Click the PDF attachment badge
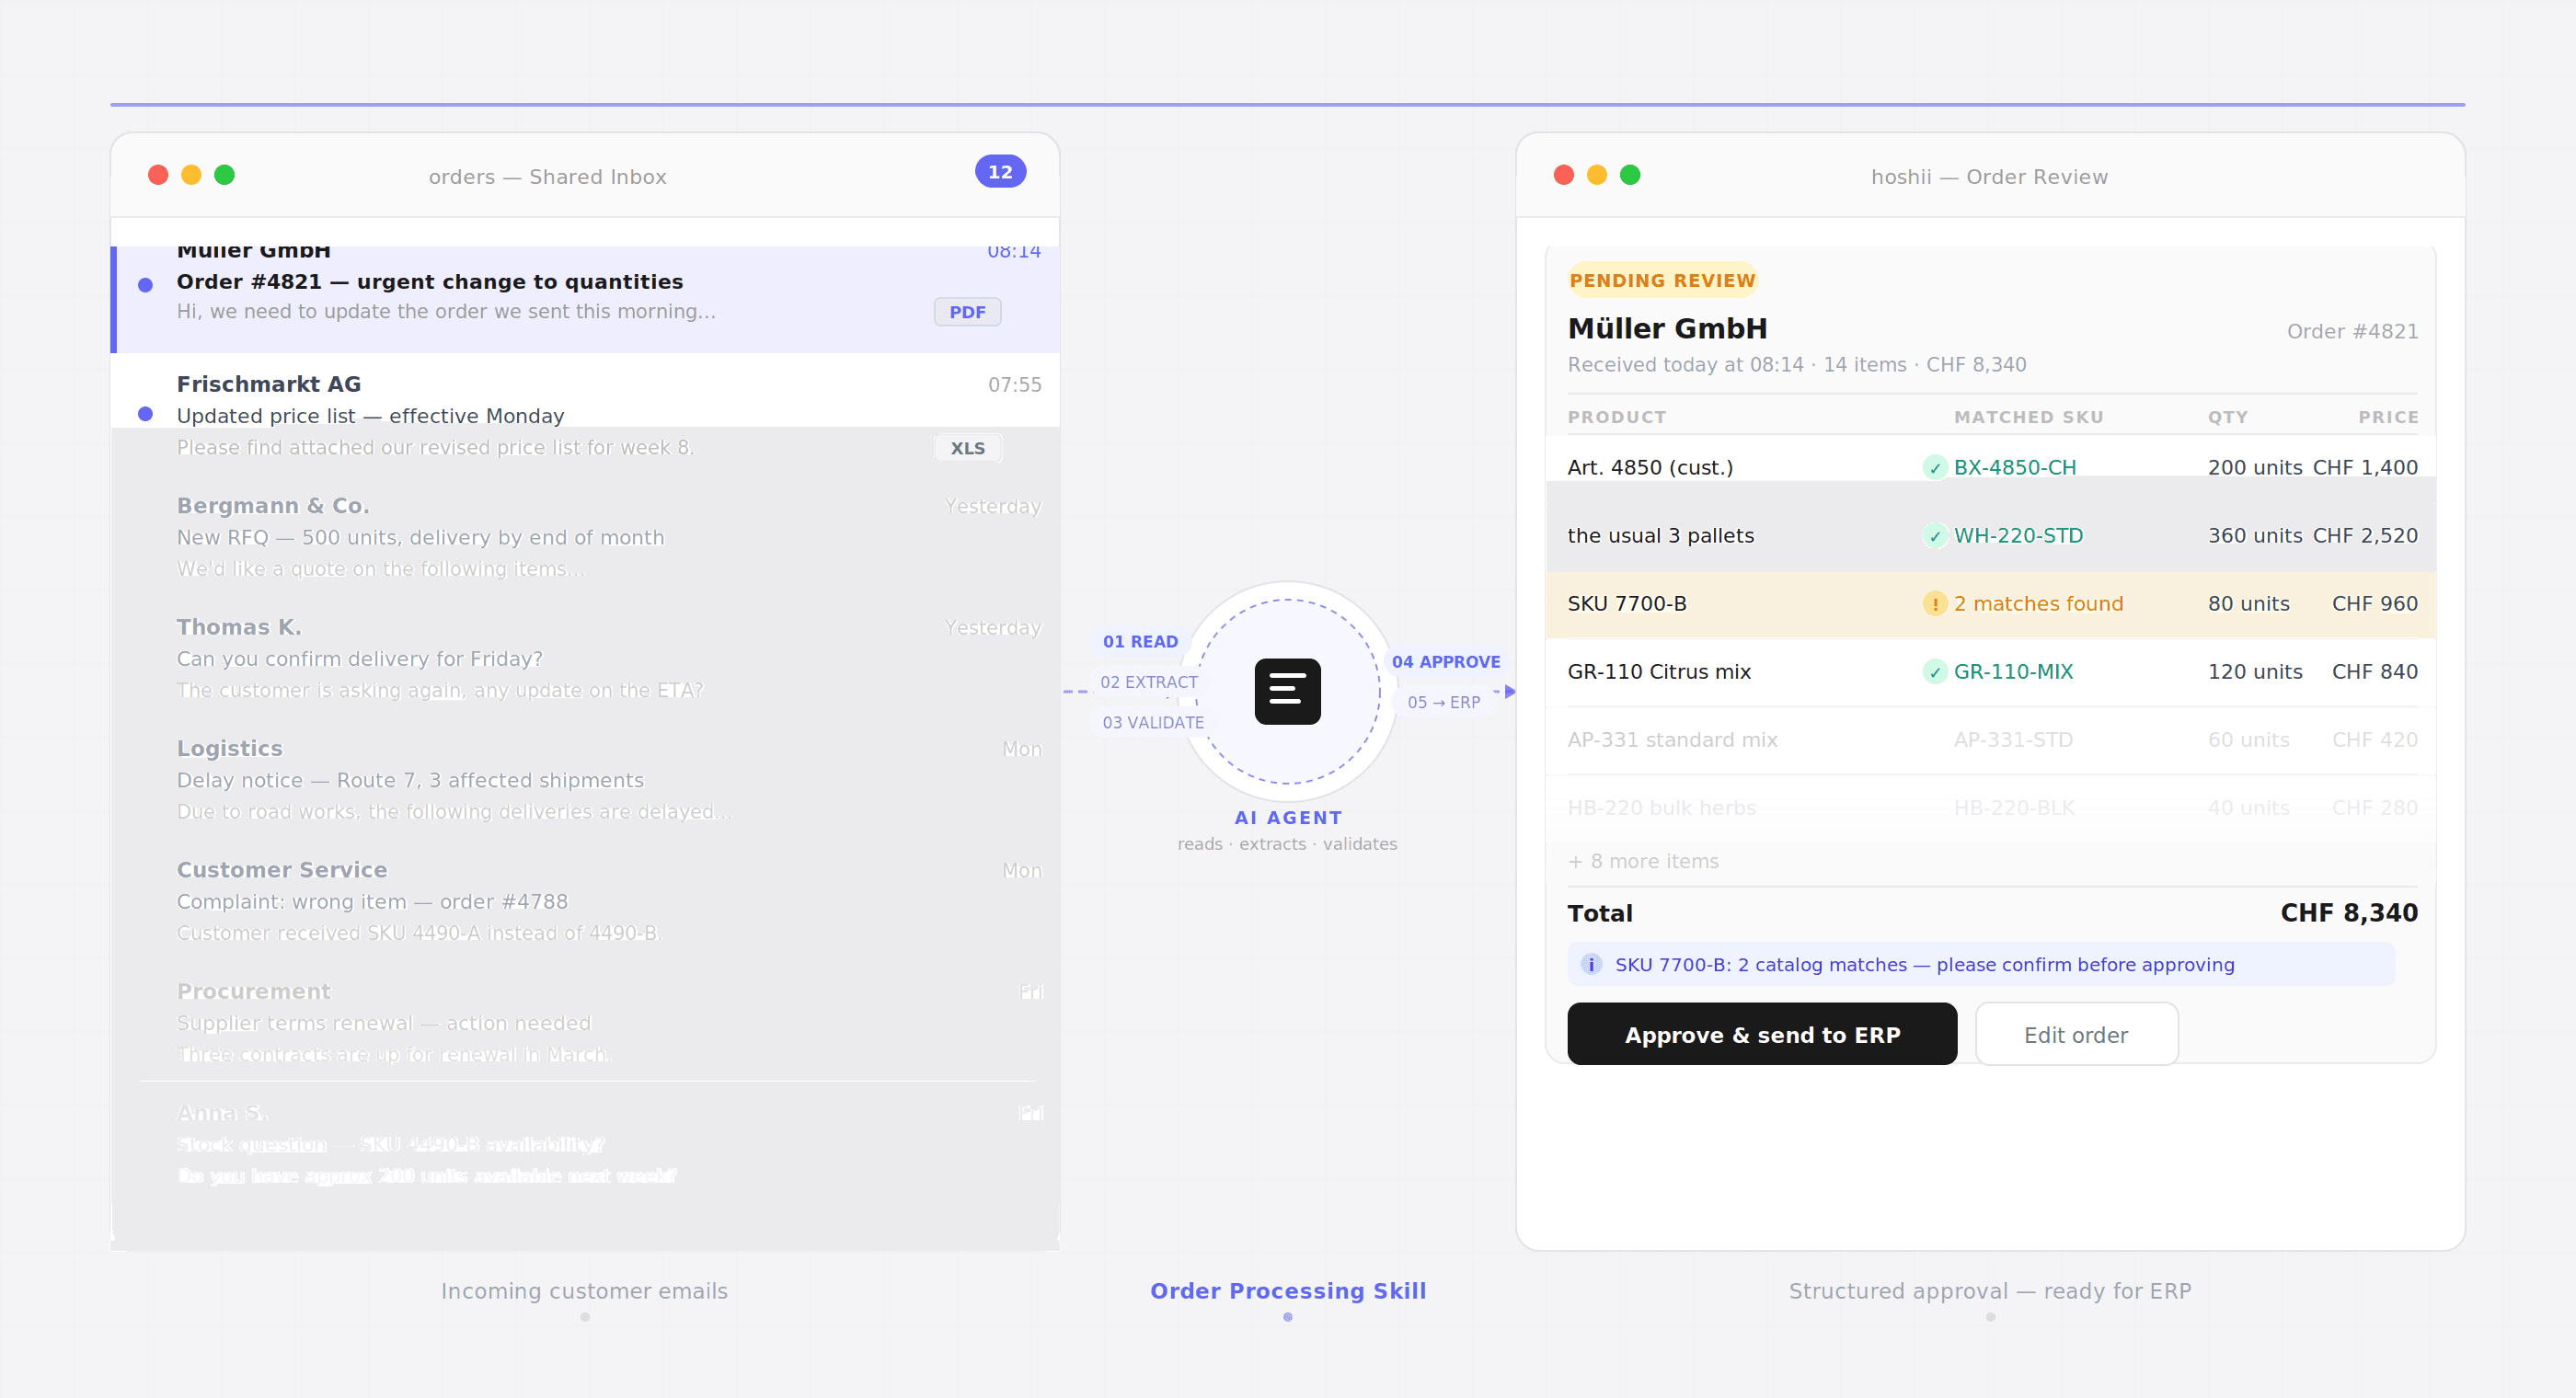 pos(966,312)
